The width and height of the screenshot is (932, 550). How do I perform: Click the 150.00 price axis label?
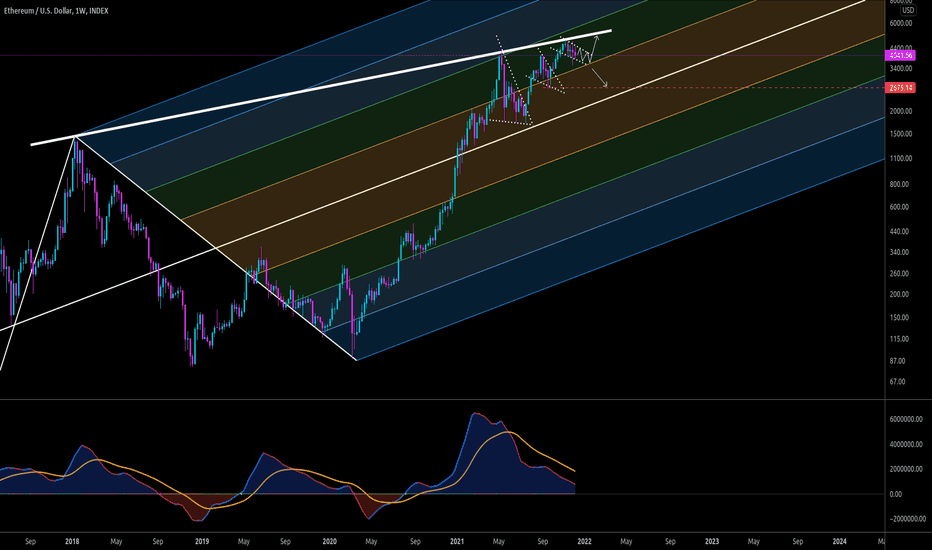point(899,318)
